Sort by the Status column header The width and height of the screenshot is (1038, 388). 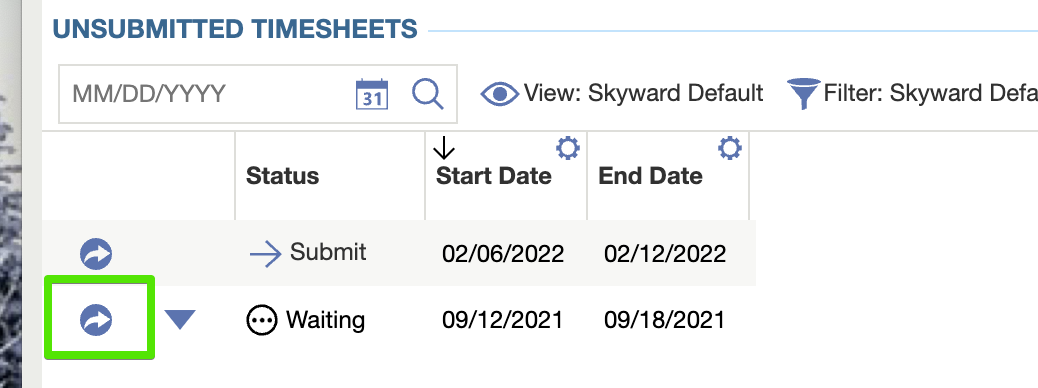point(283,176)
